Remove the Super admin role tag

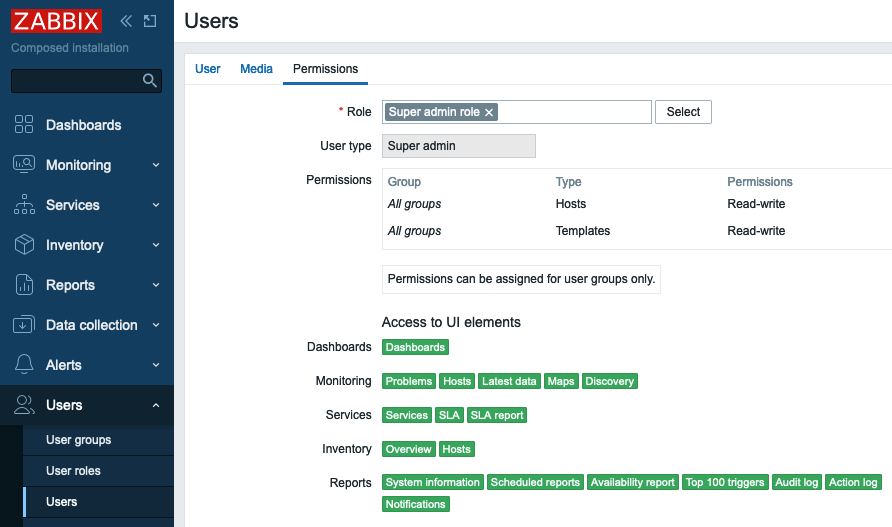pyautogui.click(x=489, y=112)
